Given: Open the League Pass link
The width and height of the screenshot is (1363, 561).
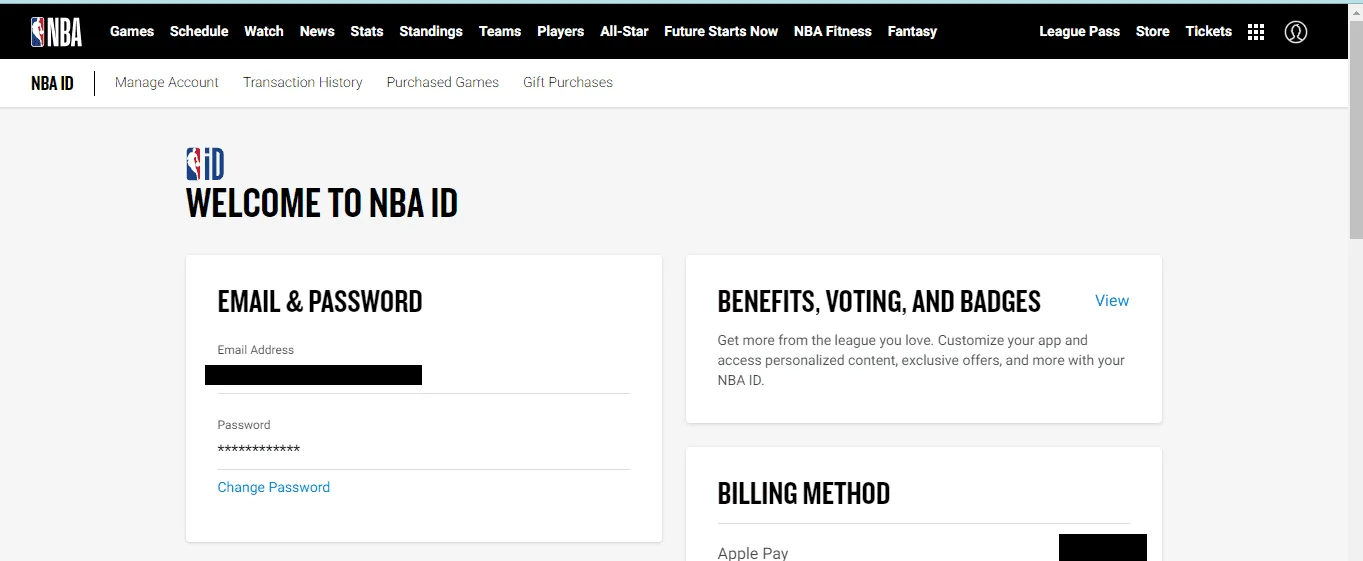Looking at the screenshot, I should pos(1079,31).
